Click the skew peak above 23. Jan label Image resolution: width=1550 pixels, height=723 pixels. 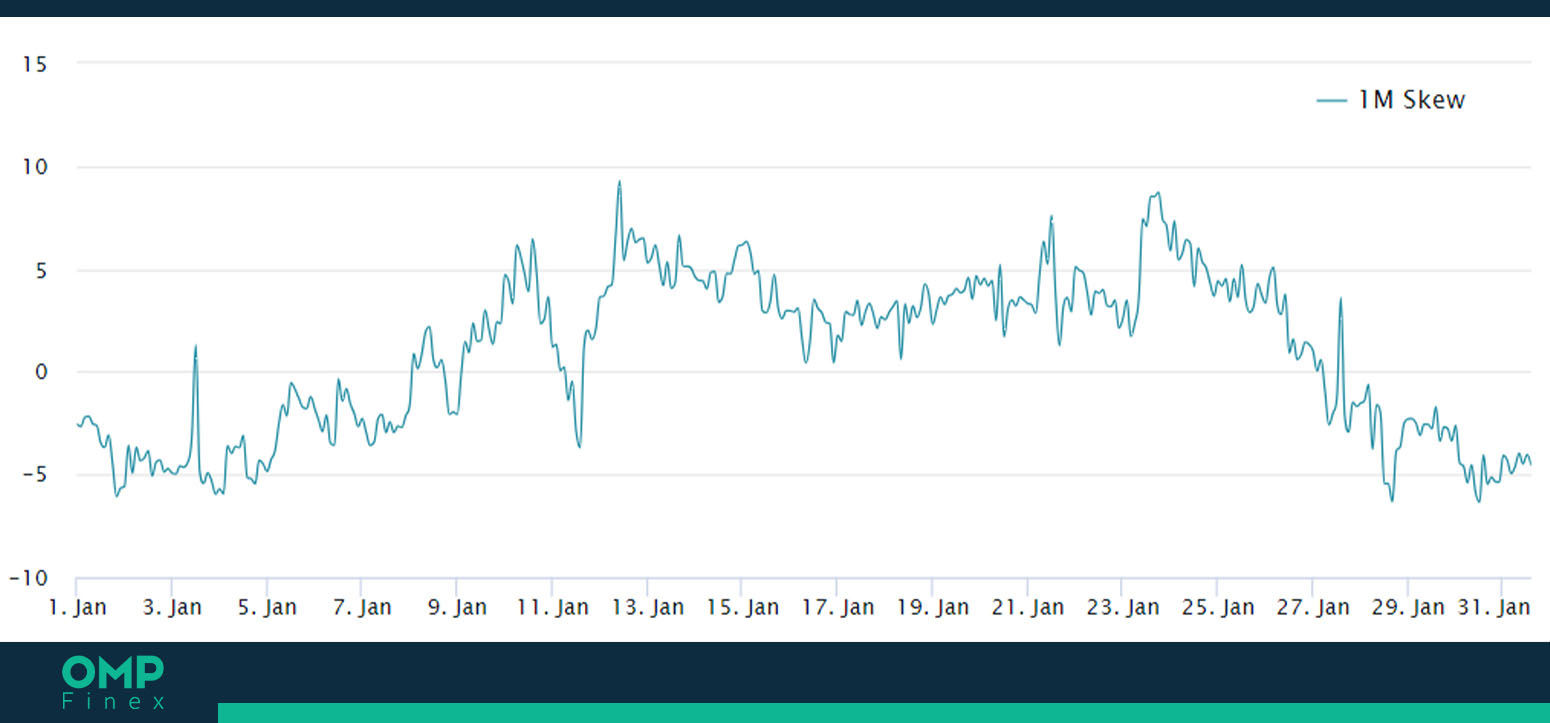coord(1157,194)
